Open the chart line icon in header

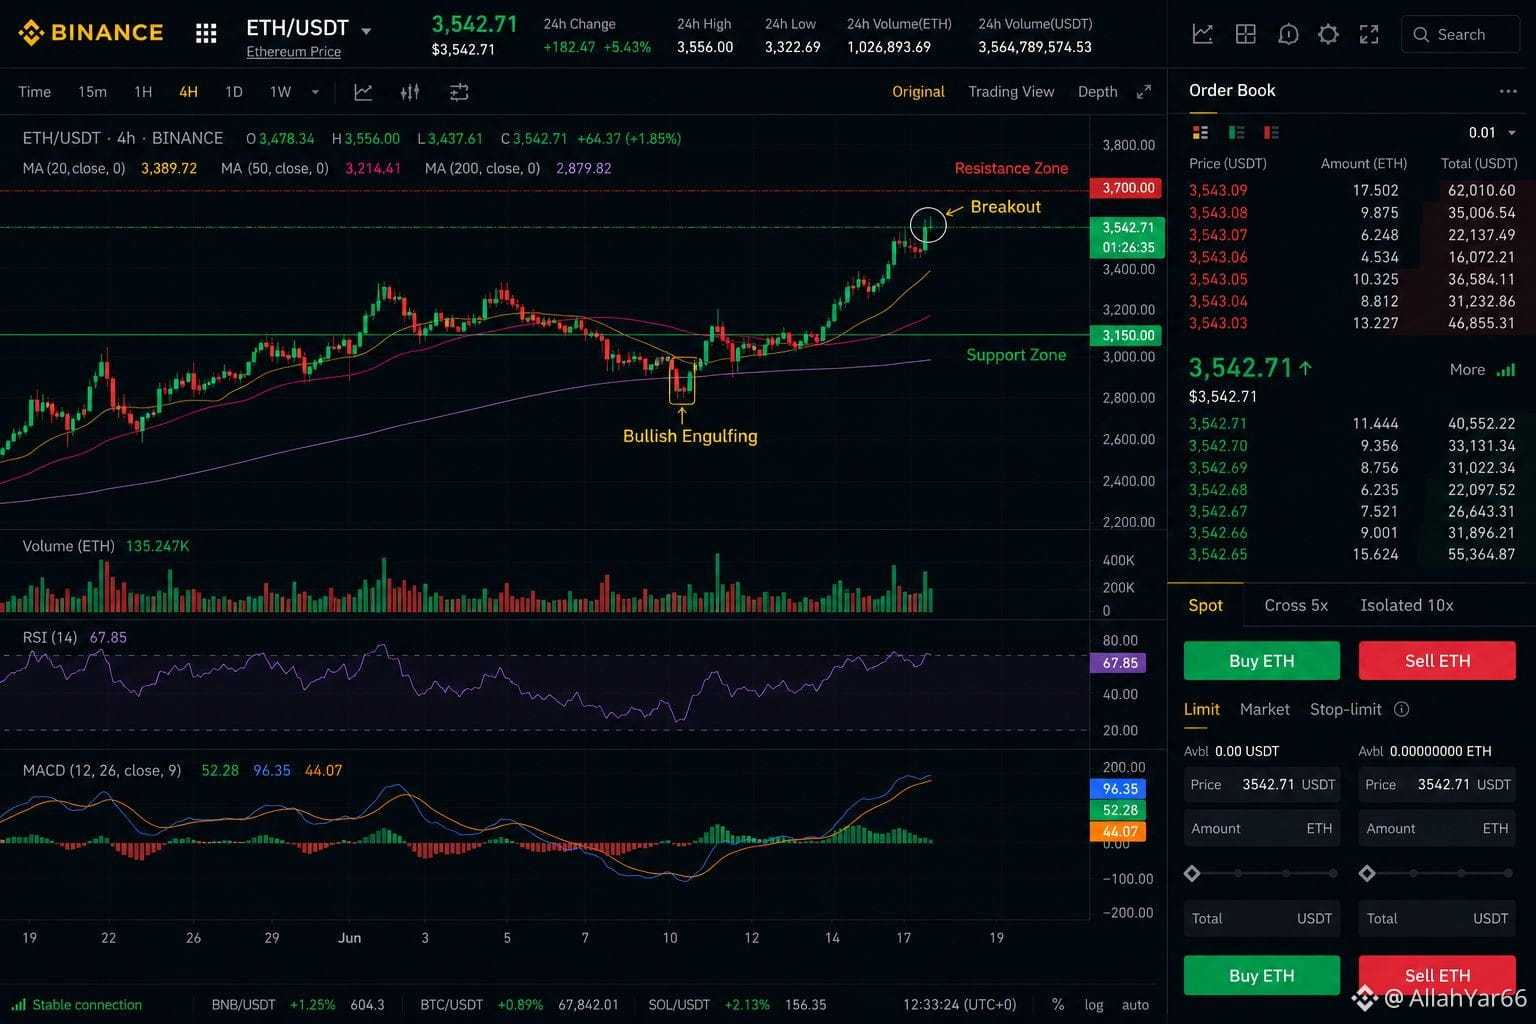[1203, 34]
